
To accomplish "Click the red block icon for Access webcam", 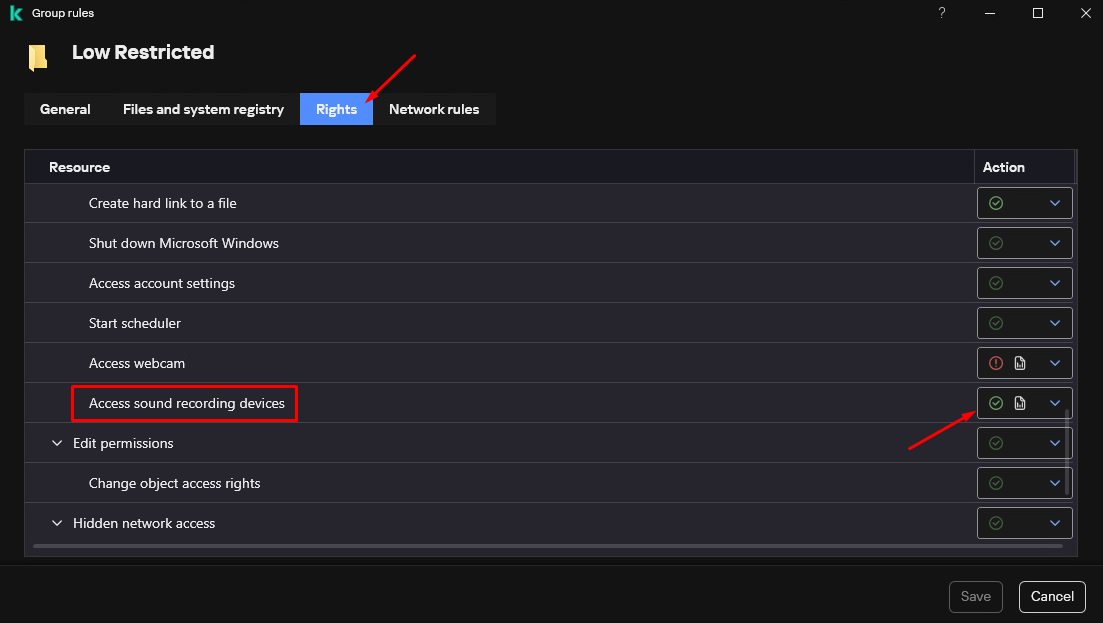I will point(995,363).
